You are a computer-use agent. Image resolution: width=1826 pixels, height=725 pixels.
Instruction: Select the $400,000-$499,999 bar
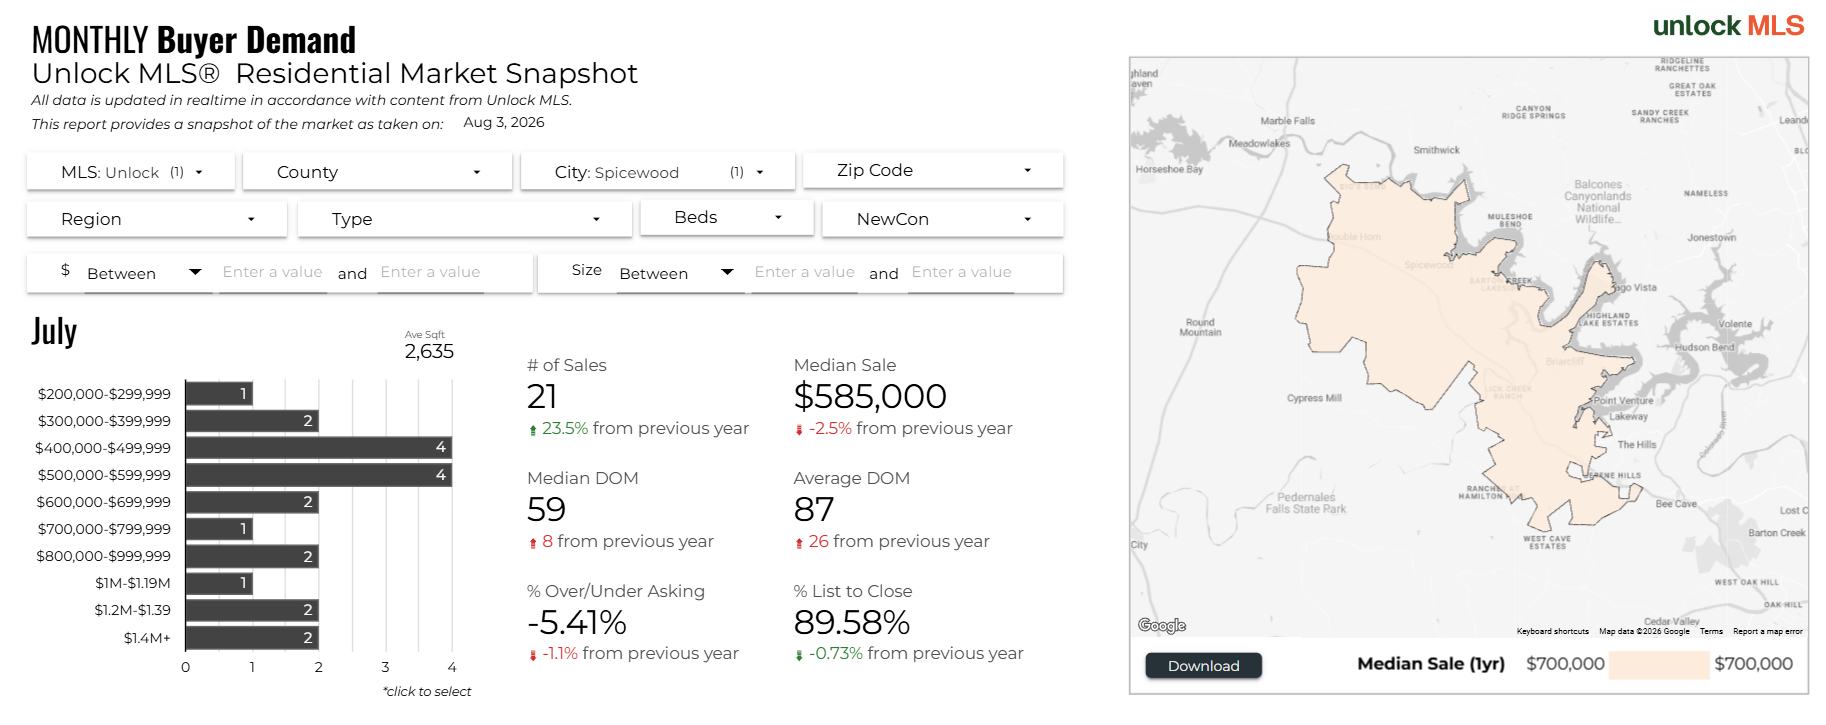pyautogui.click(x=319, y=448)
